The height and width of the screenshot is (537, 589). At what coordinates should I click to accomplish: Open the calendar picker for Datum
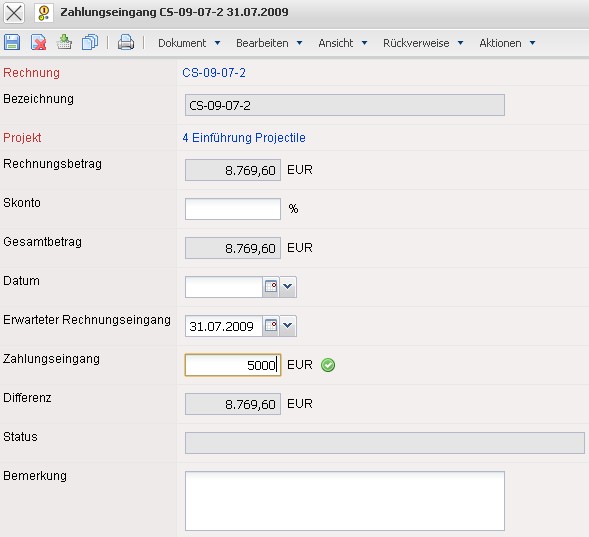pyautogui.click(x=270, y=287)
